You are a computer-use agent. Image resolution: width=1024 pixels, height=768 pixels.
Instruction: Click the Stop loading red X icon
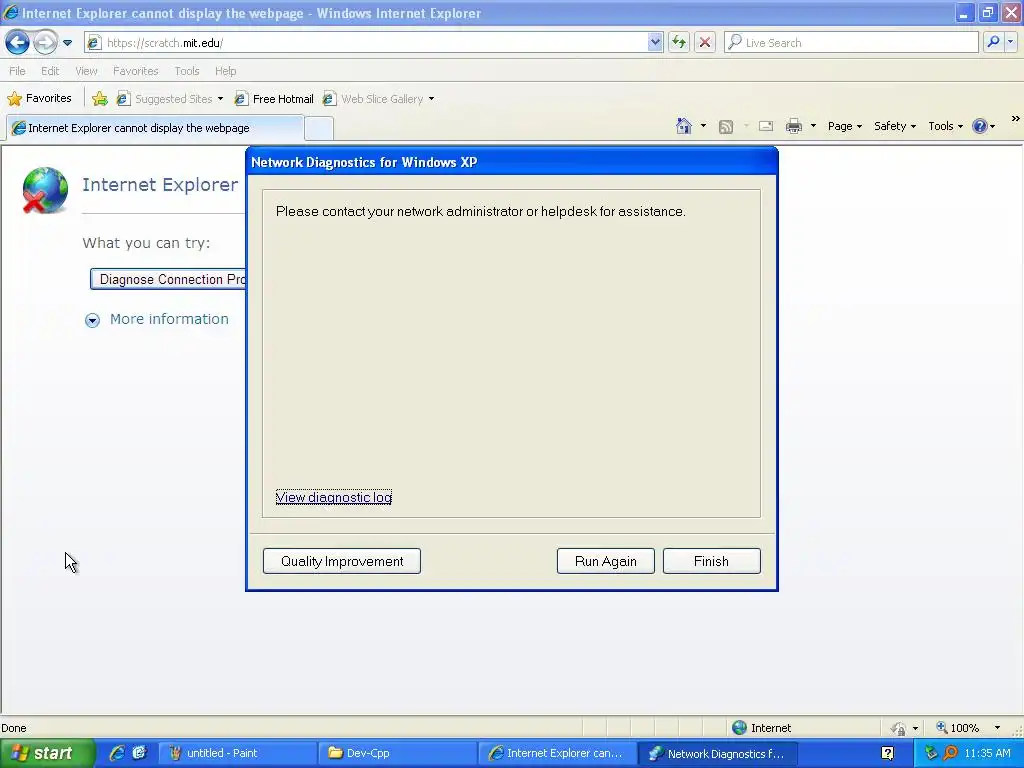705,43
